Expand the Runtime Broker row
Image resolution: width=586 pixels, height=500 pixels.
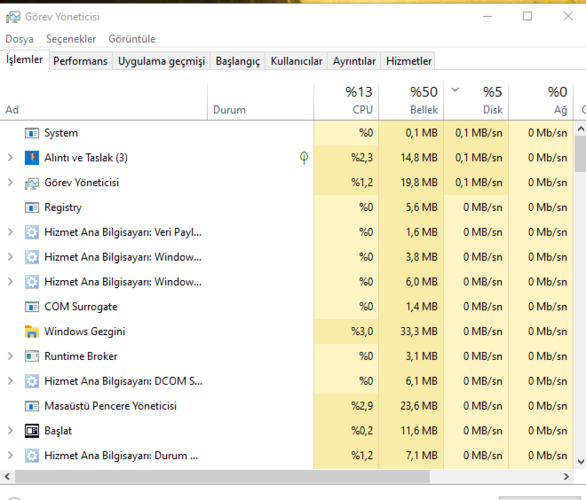[x=10, y=356]
